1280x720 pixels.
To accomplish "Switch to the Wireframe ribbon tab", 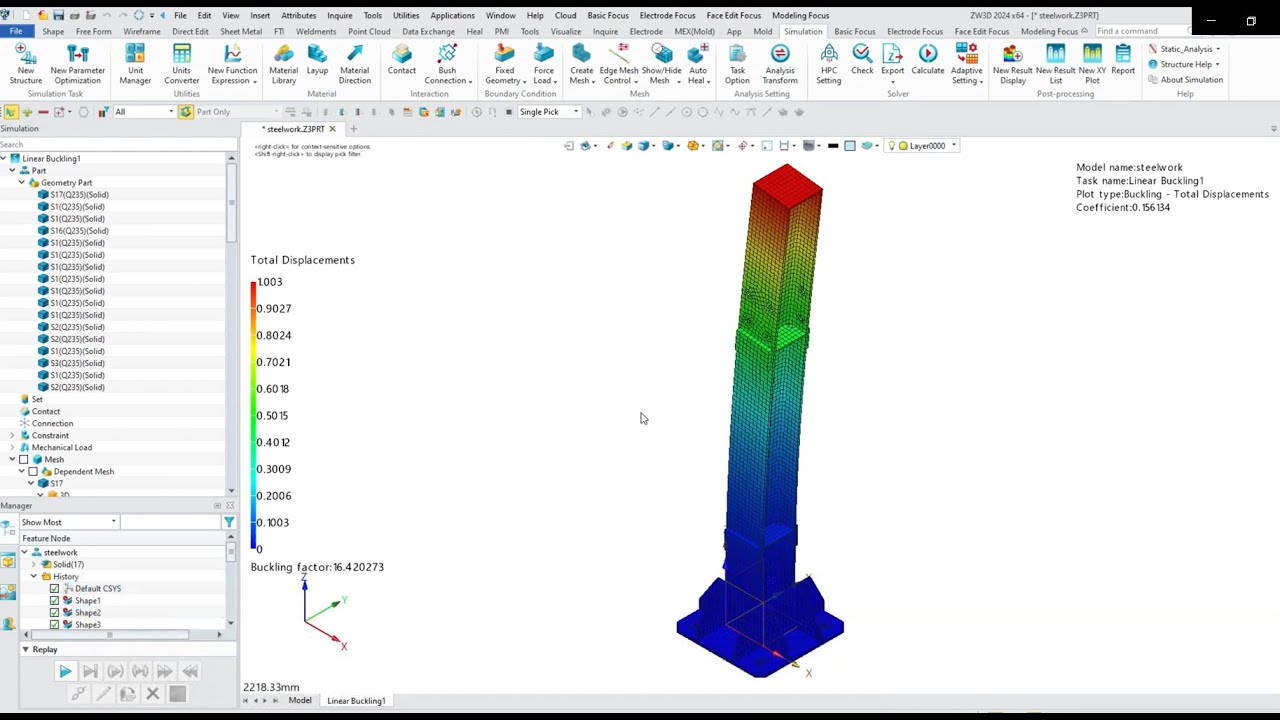I will tap(142, 31).
